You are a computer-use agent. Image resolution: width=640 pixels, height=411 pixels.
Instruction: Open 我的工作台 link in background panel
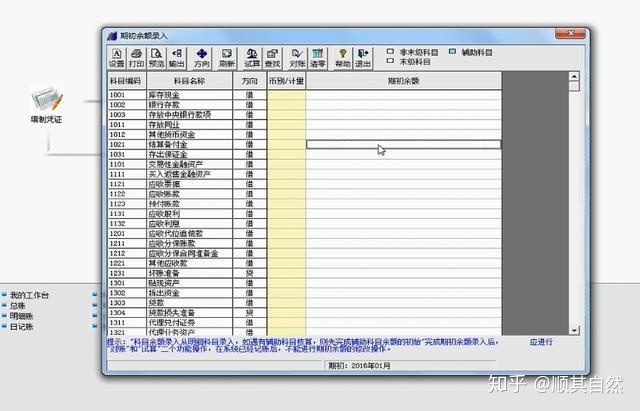[29, 295]
